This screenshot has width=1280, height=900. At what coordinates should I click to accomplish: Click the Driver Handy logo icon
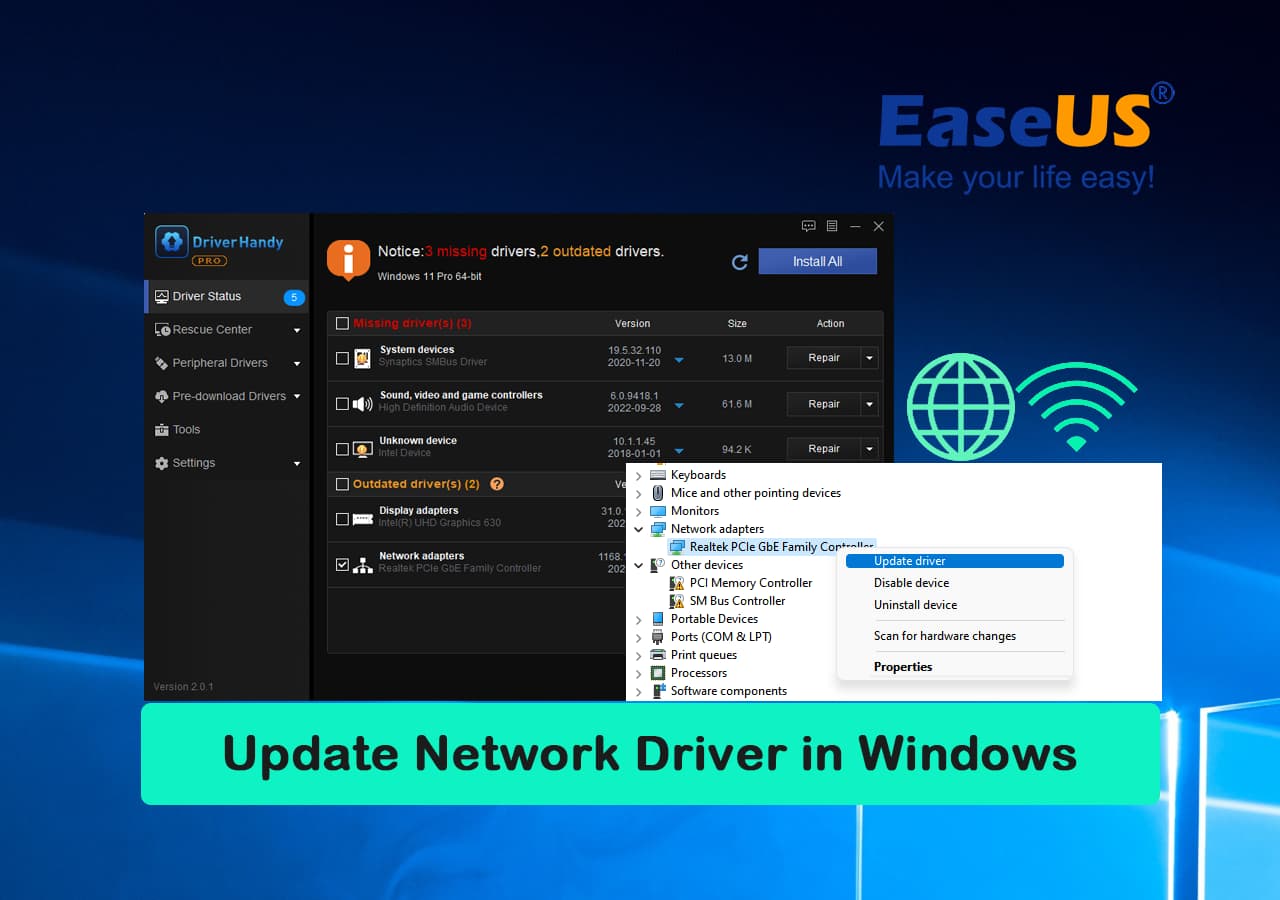coord(172,241)
